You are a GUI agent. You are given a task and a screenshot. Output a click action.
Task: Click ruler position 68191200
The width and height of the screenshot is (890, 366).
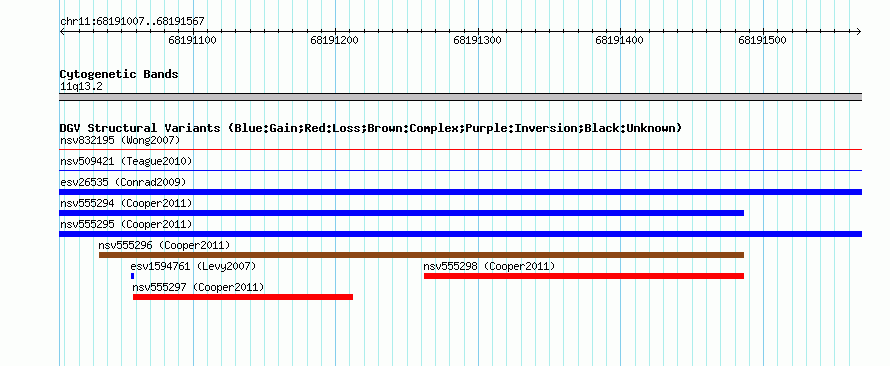click(x=335, y=41)
